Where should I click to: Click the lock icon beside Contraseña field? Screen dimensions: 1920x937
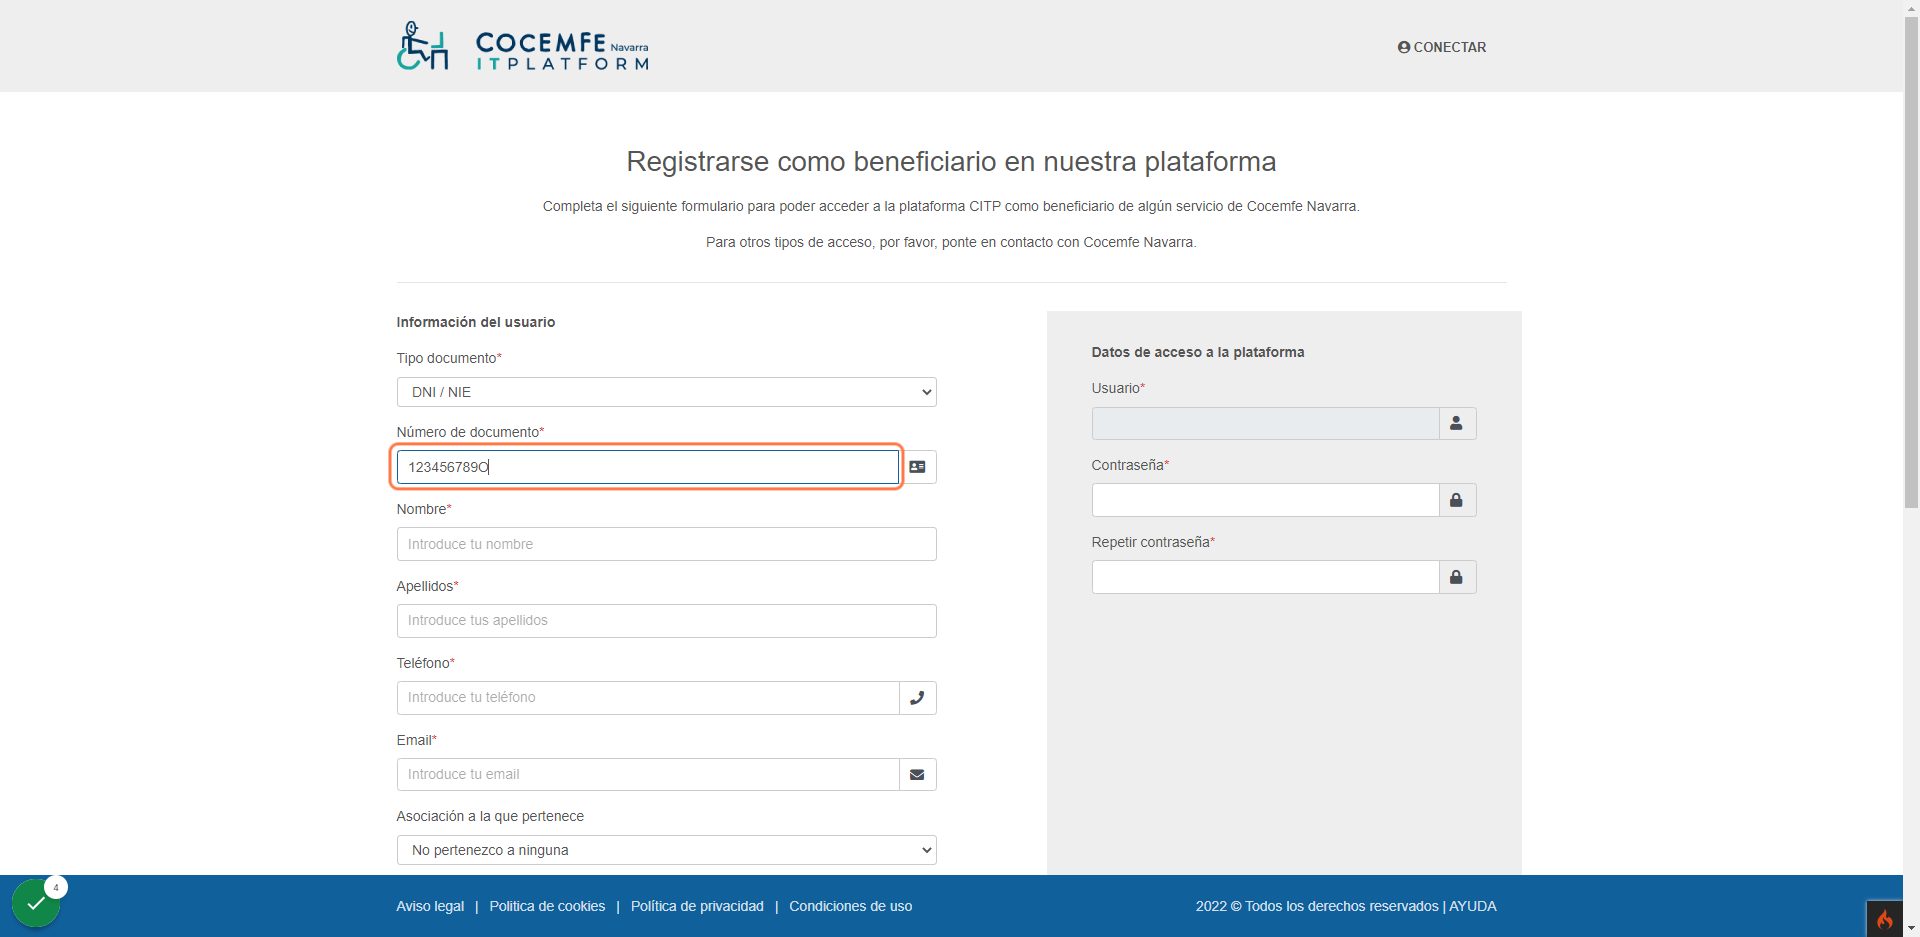coord(1457,500)
